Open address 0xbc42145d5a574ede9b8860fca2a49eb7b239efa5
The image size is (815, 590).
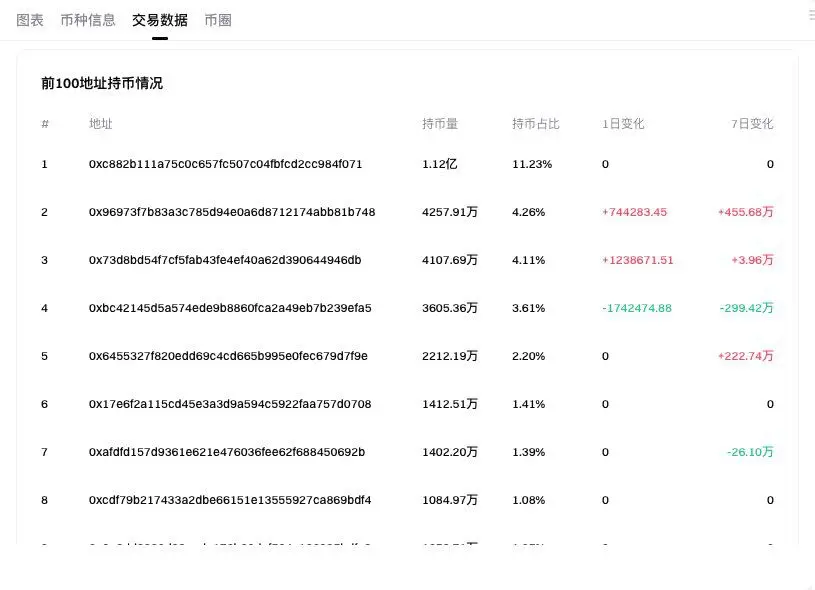click(x=230, y=308)
